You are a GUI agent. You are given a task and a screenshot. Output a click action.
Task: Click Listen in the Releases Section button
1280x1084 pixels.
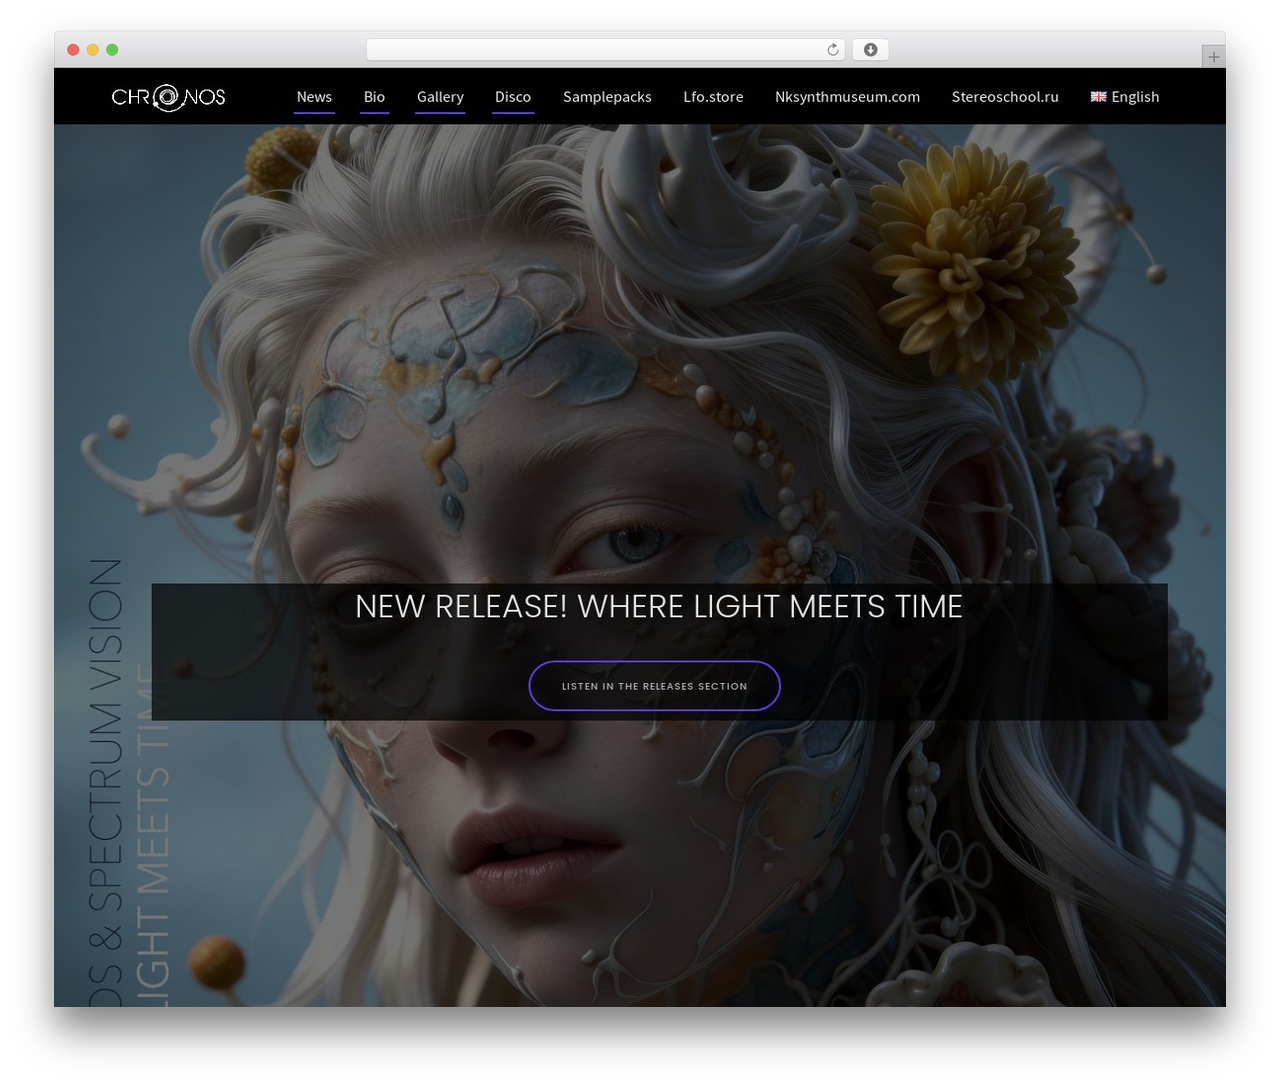[x=654, y=686]
